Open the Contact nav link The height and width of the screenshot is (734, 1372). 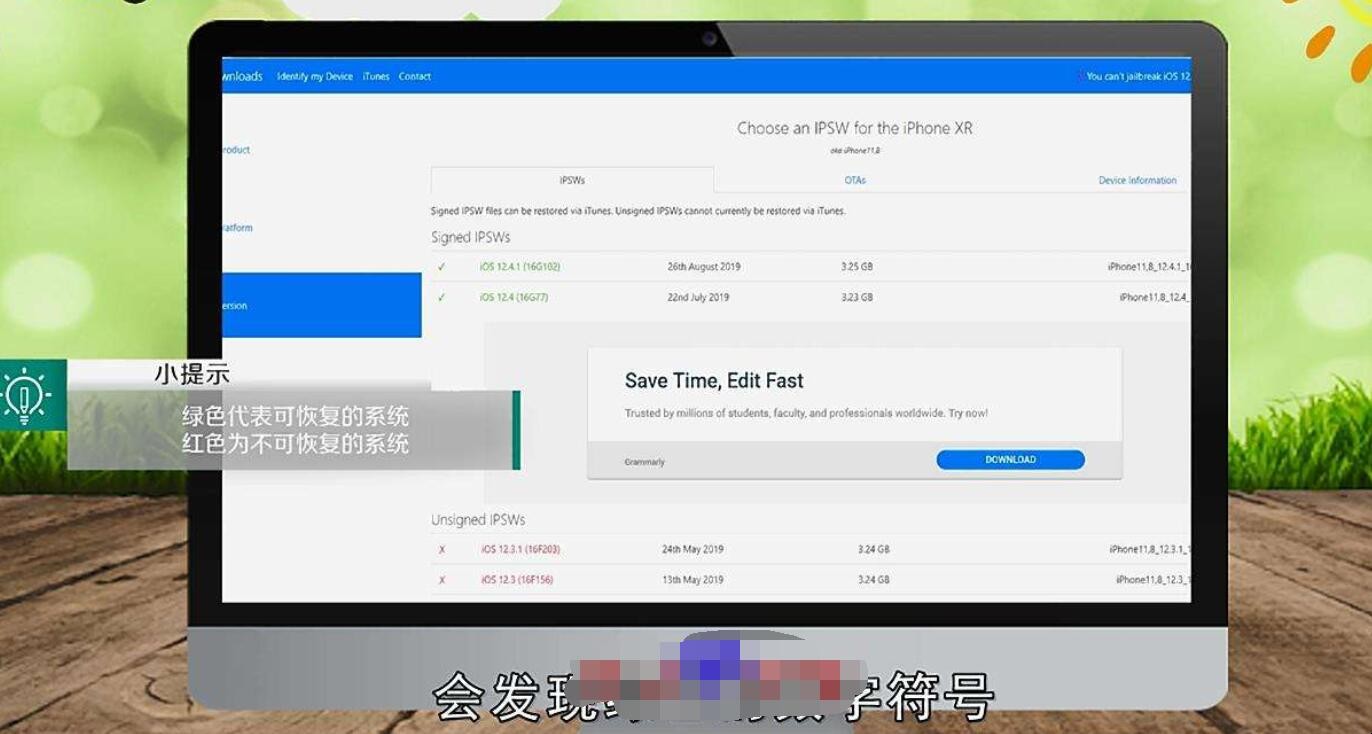(415, 76)
